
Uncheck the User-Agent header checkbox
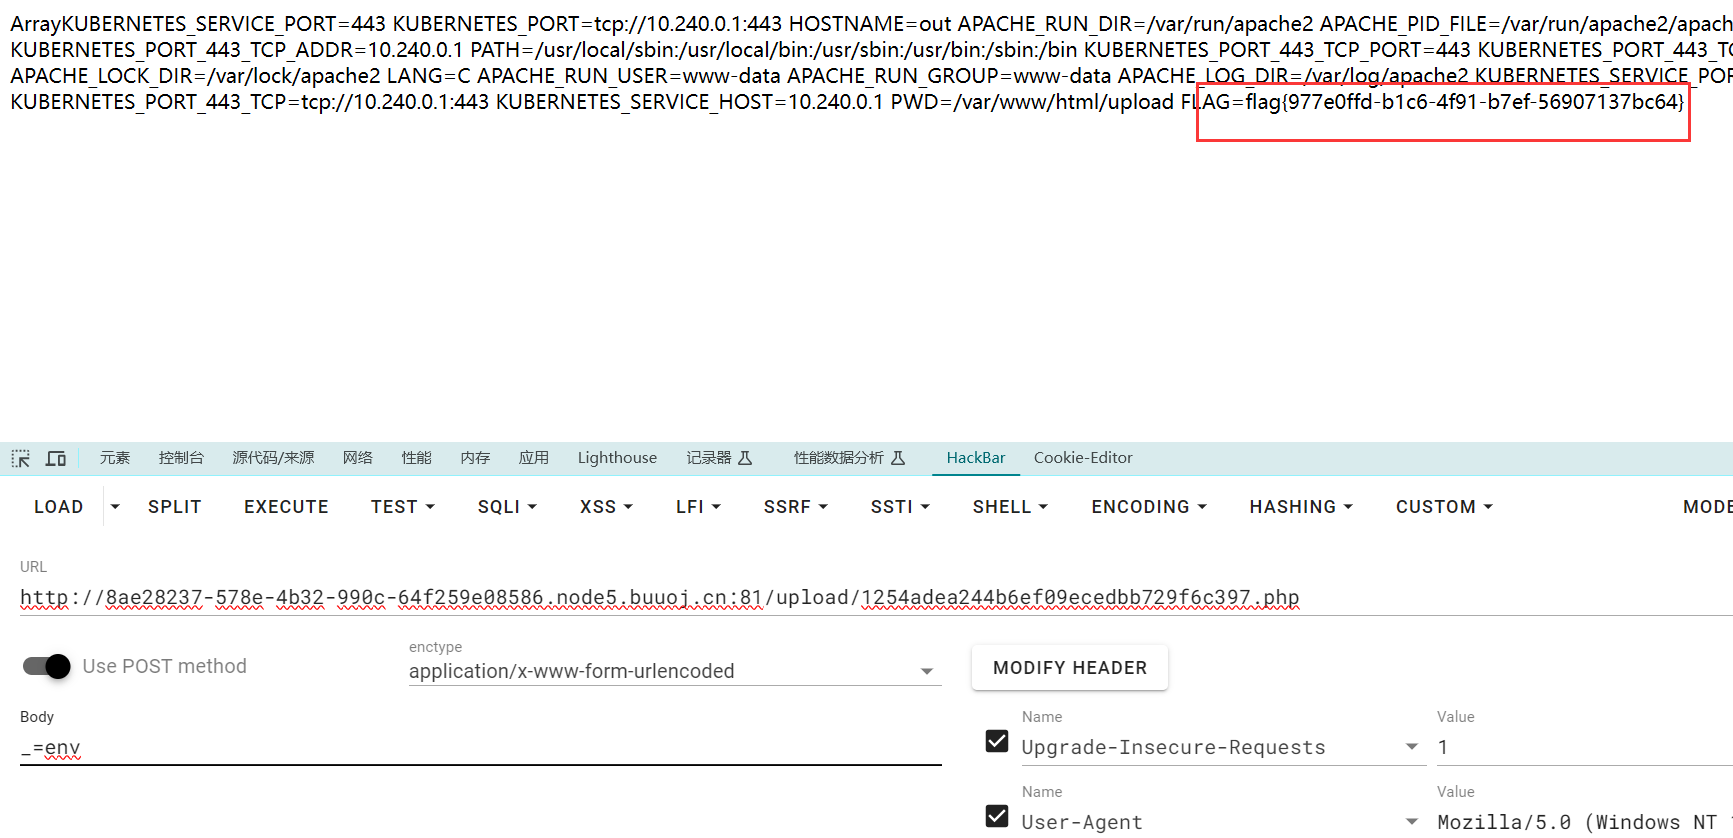(x=997, y=816)
